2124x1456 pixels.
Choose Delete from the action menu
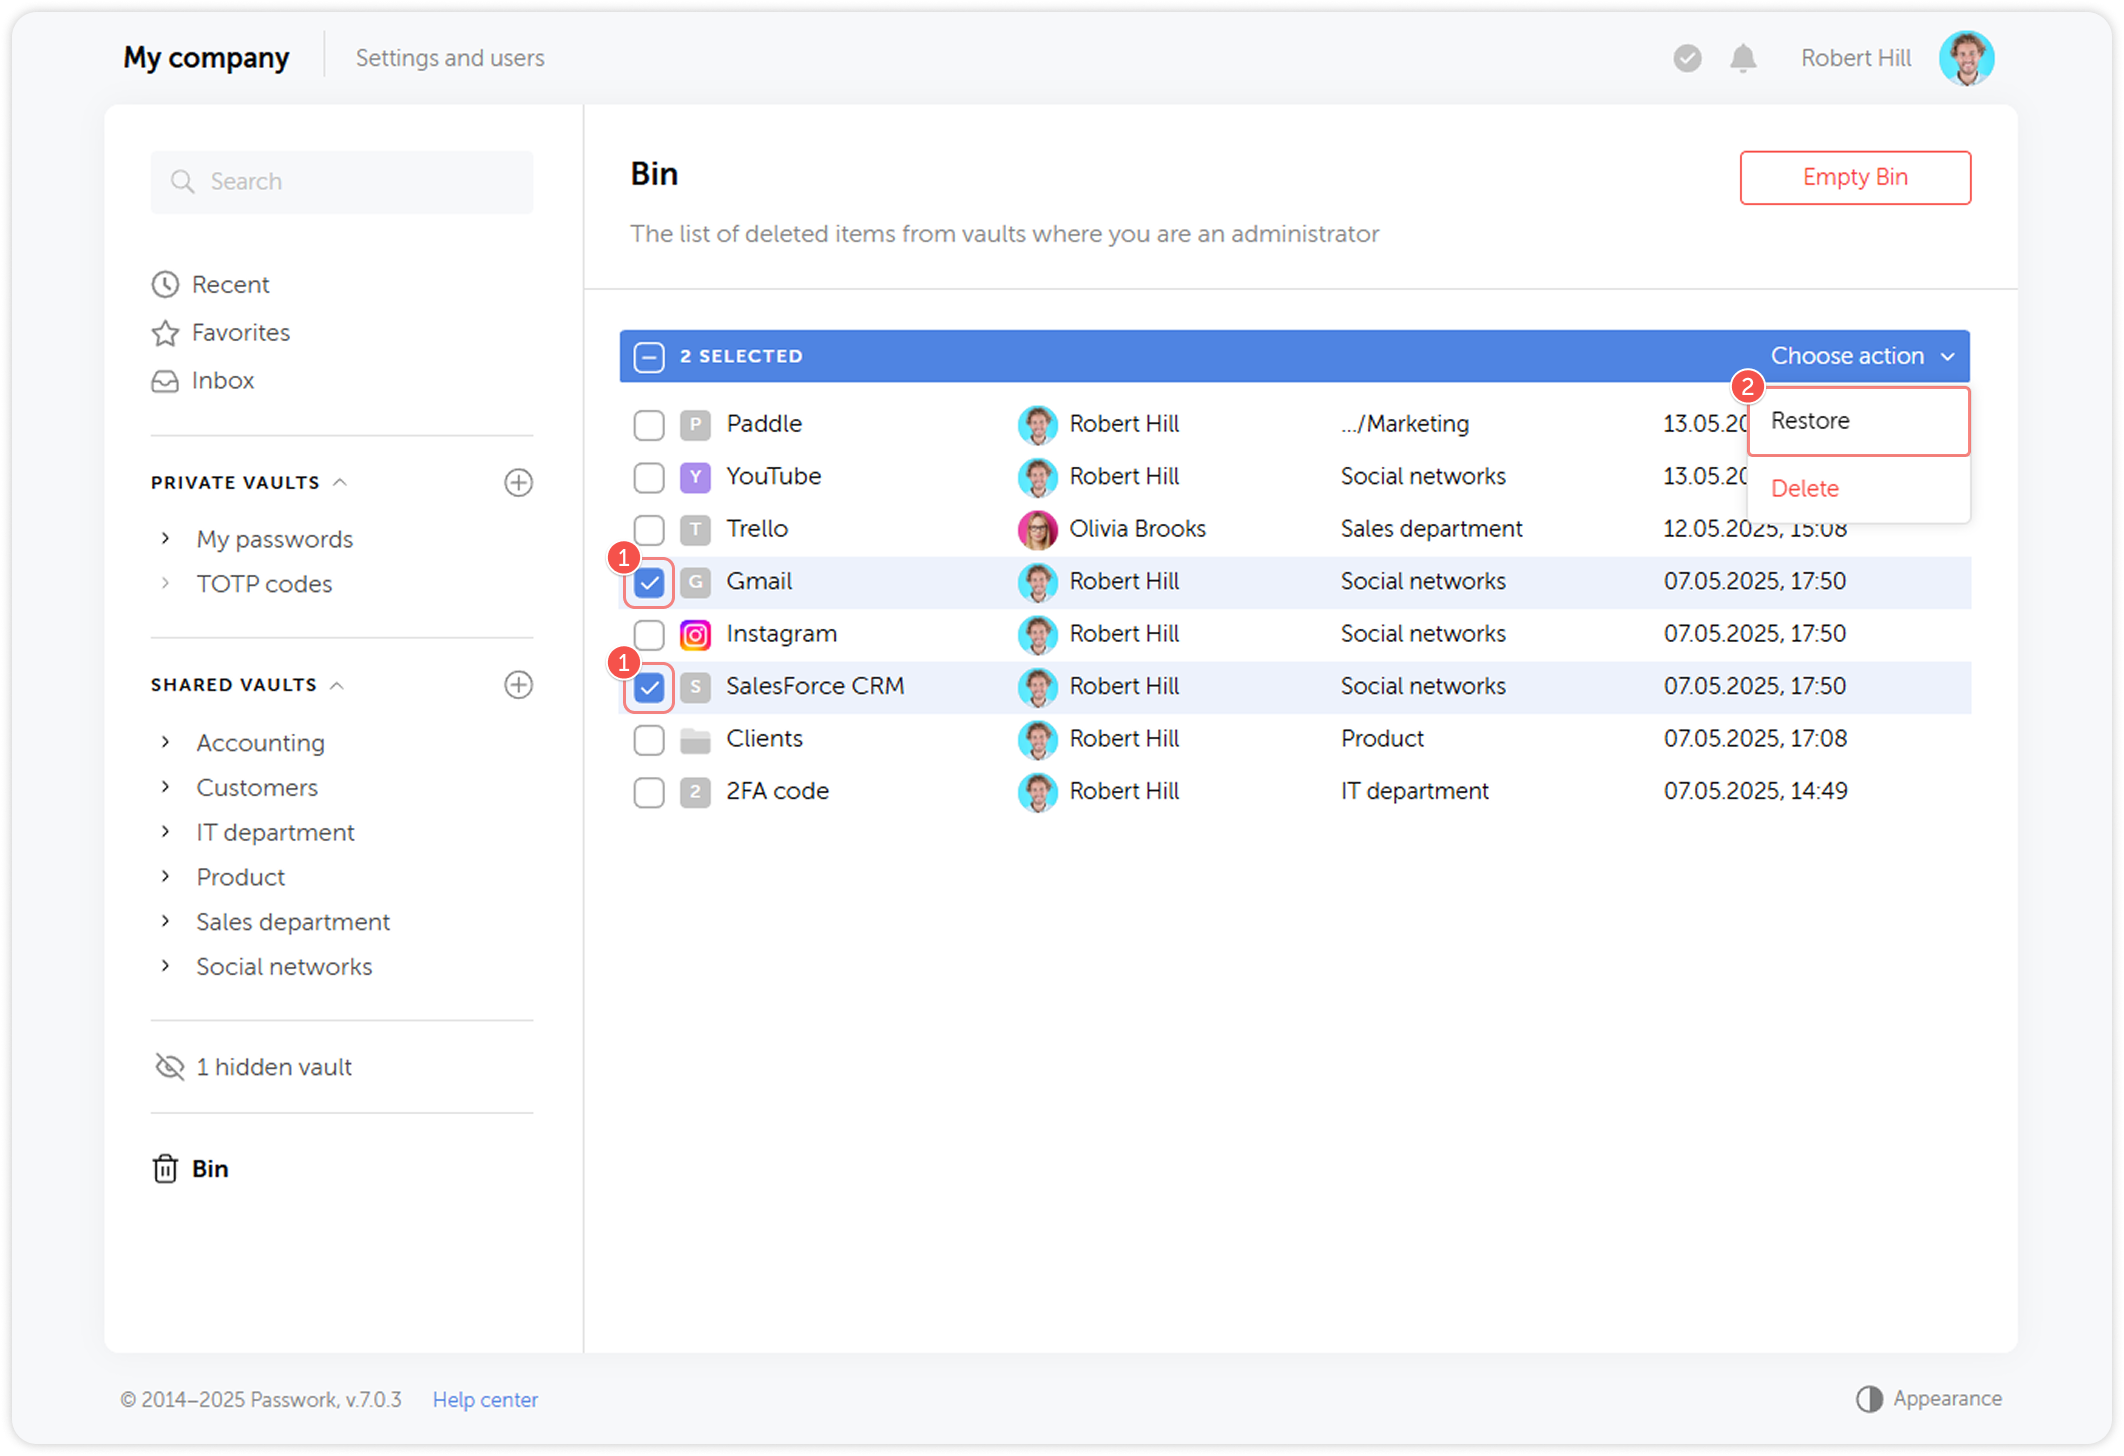pos(1804,488)
